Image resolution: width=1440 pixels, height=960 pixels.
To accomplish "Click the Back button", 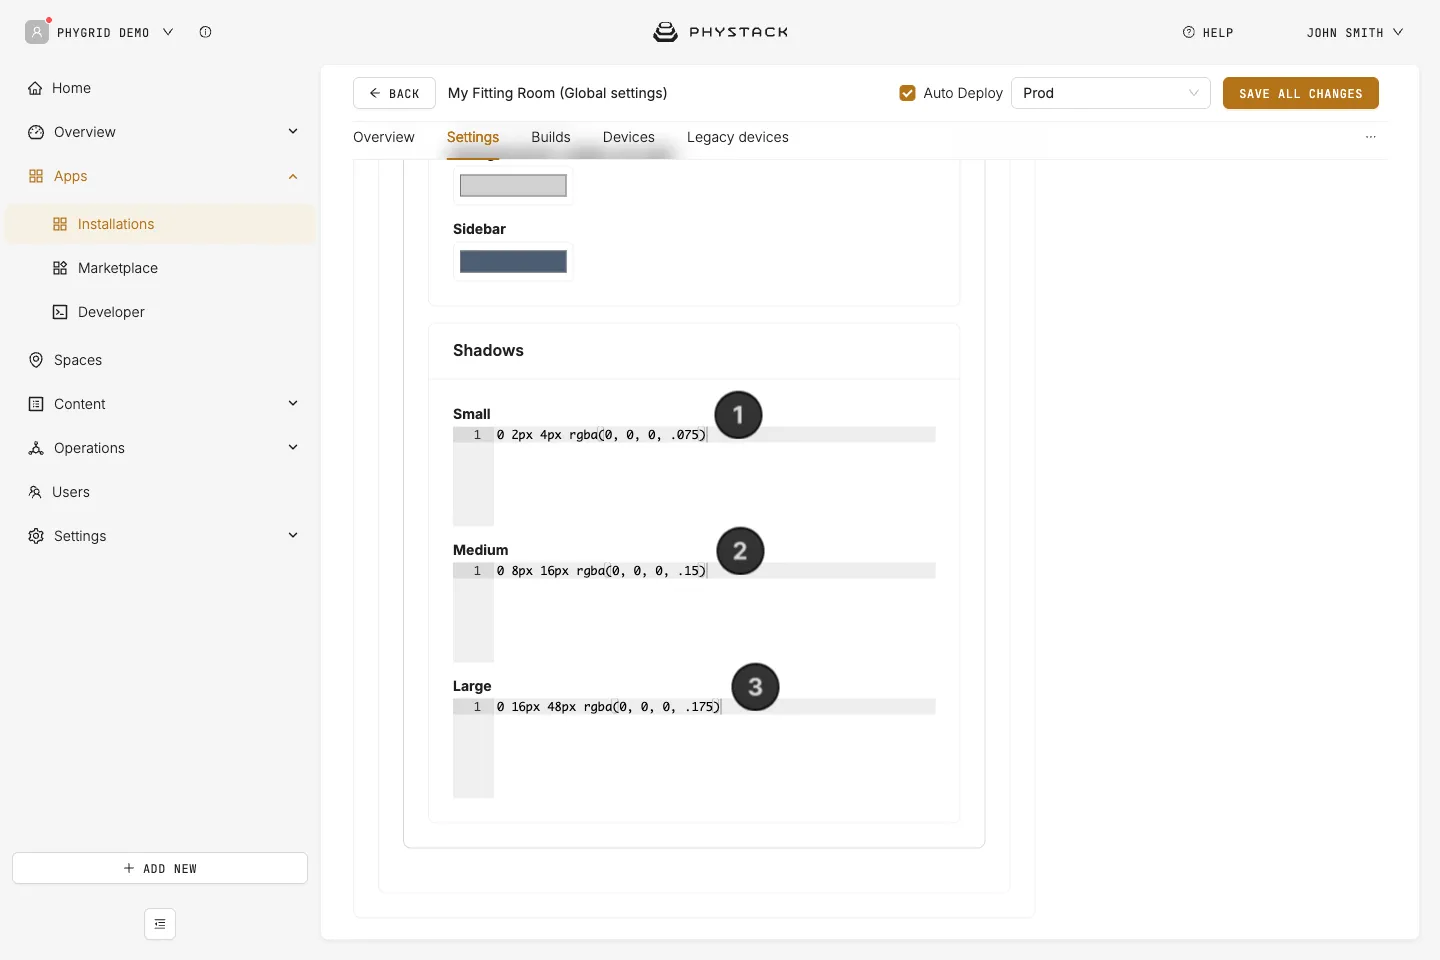I will tap(394, 93).
